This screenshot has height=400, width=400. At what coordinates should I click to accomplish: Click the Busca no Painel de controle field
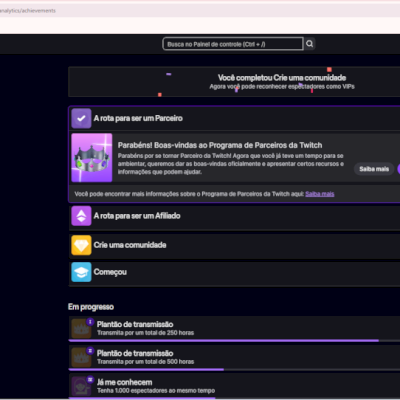coord(233,44)
